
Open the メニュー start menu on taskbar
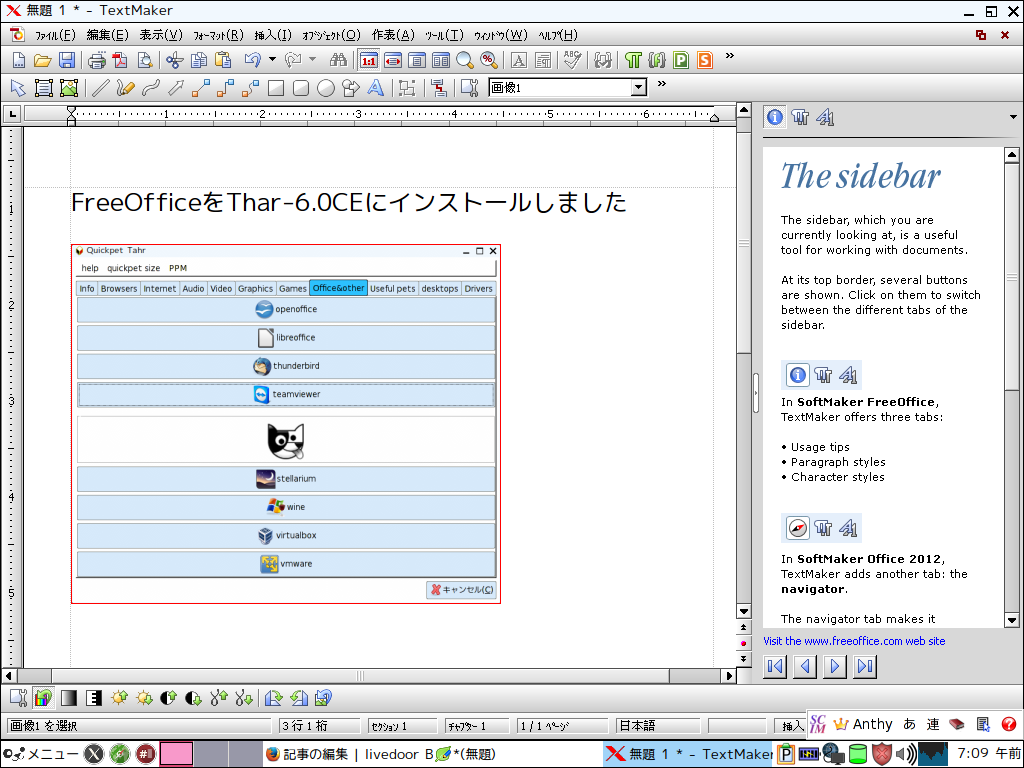click(40, 754)
